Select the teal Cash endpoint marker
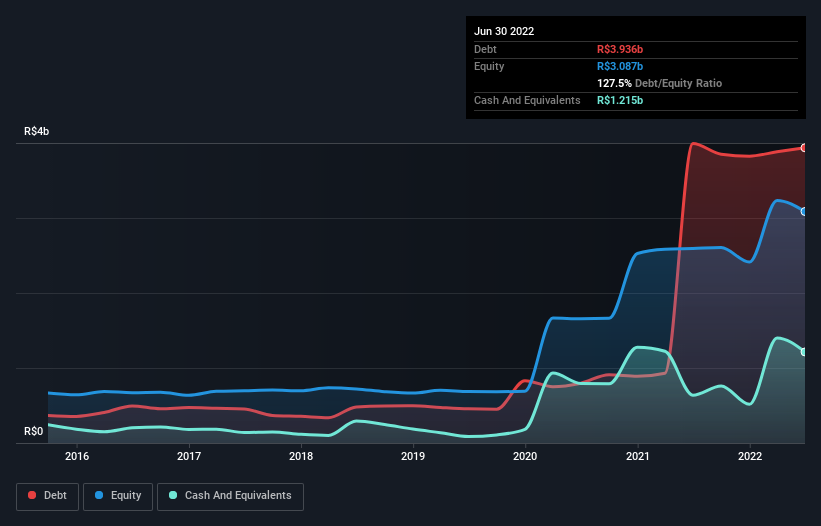Image resolution: width=821 pixels, height=526 pixels. tap(804, 352)
